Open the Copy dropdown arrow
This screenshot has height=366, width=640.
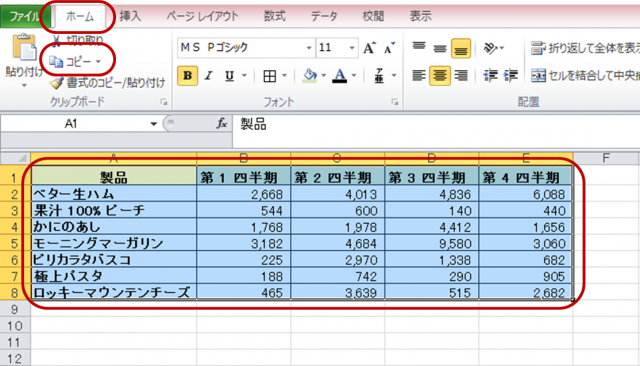point(98,62)
